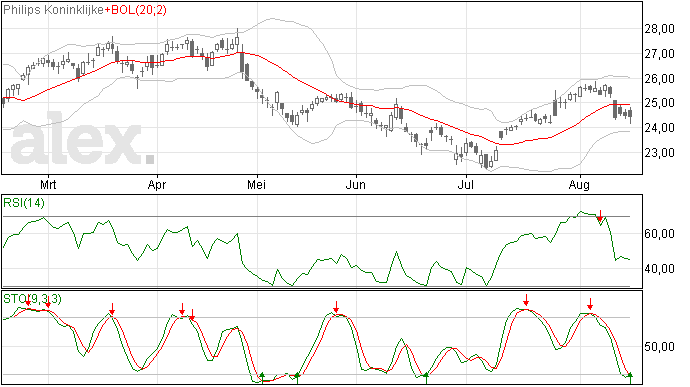The height and width of the screenshot is (387, 690).
Task: Click the red sell arrow on RSI panel
Action: point(600,216)
